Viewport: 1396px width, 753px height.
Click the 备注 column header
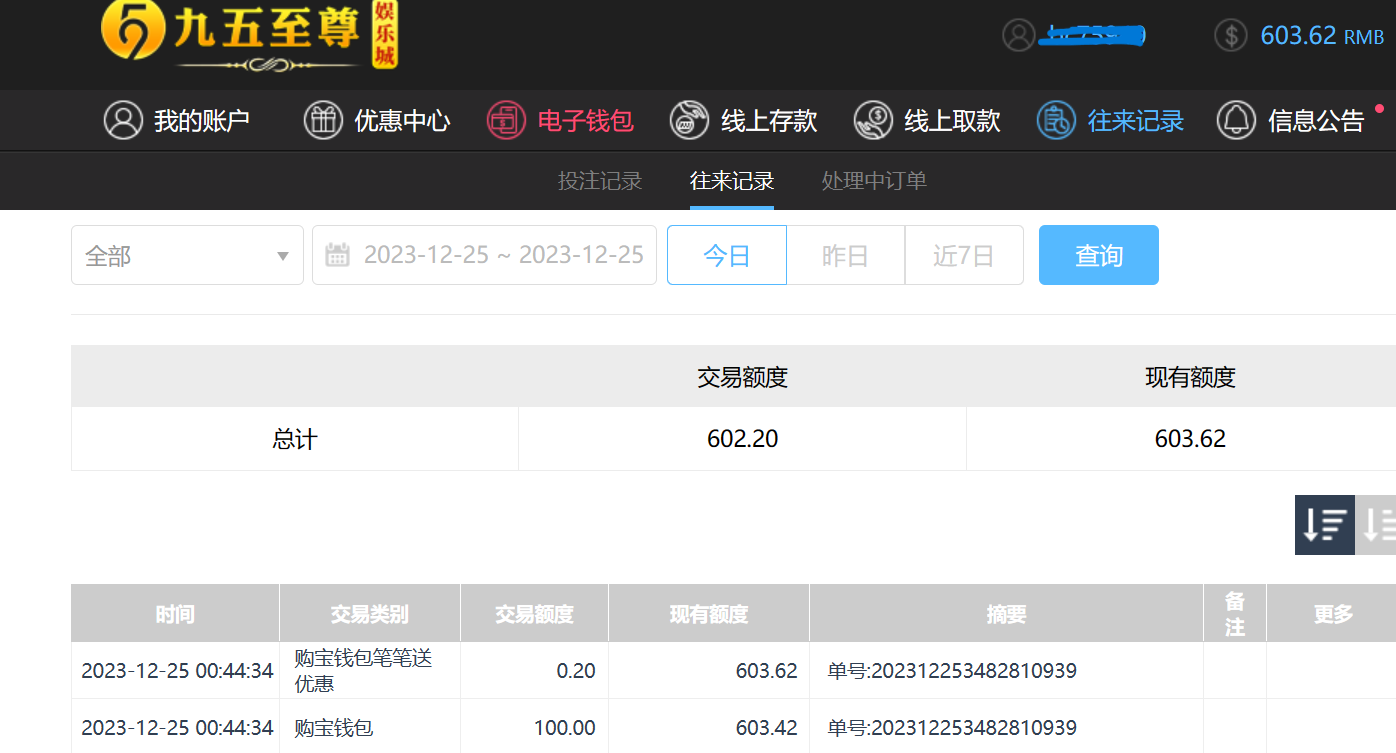pos(1235,613)
